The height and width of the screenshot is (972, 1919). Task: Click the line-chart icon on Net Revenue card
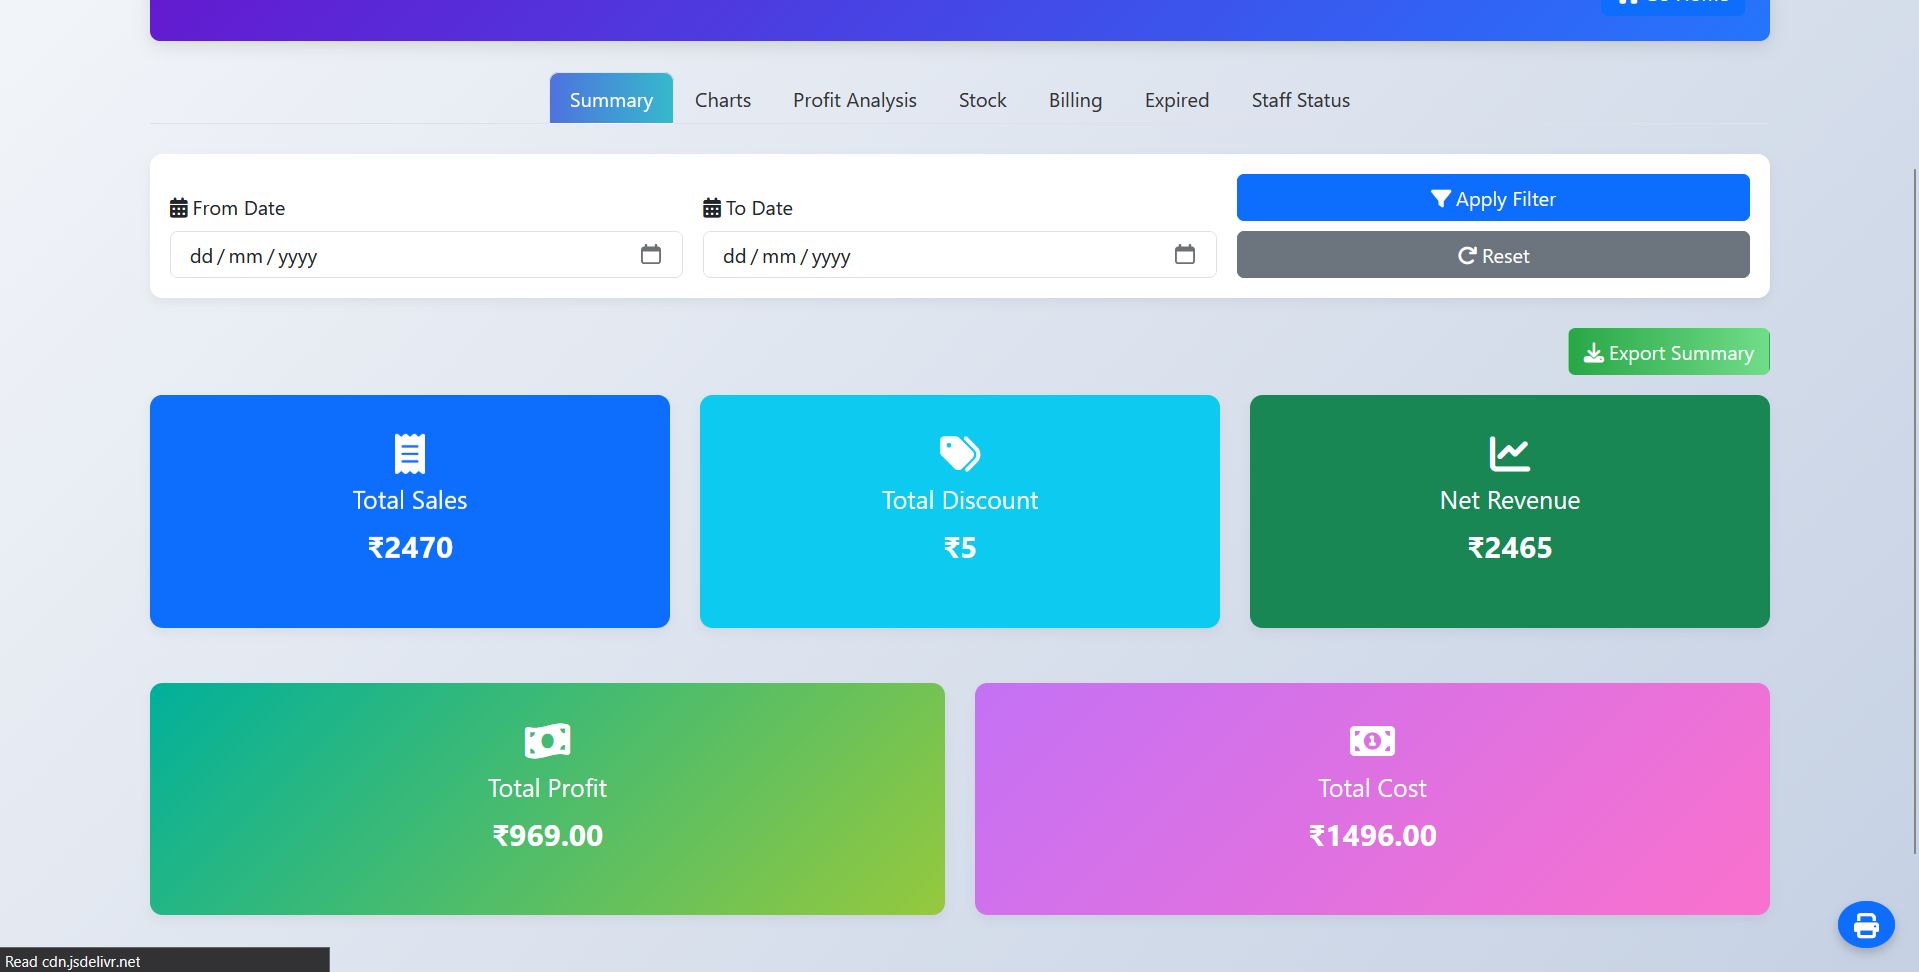[x=1509, y=453]
